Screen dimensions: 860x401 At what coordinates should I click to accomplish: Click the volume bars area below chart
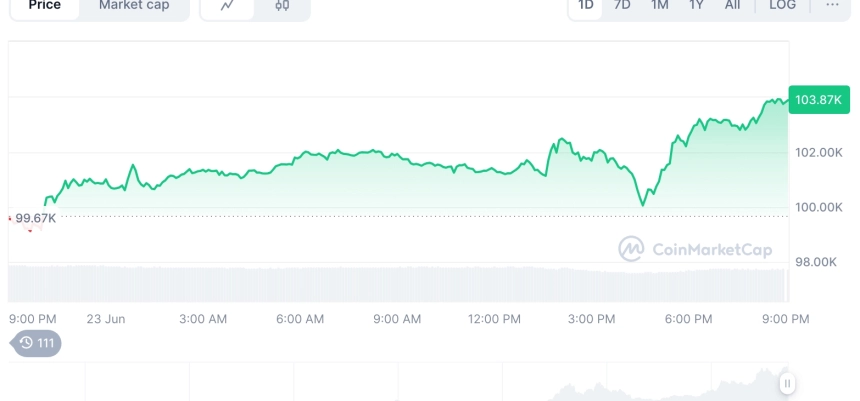click(x=398, y=284)
